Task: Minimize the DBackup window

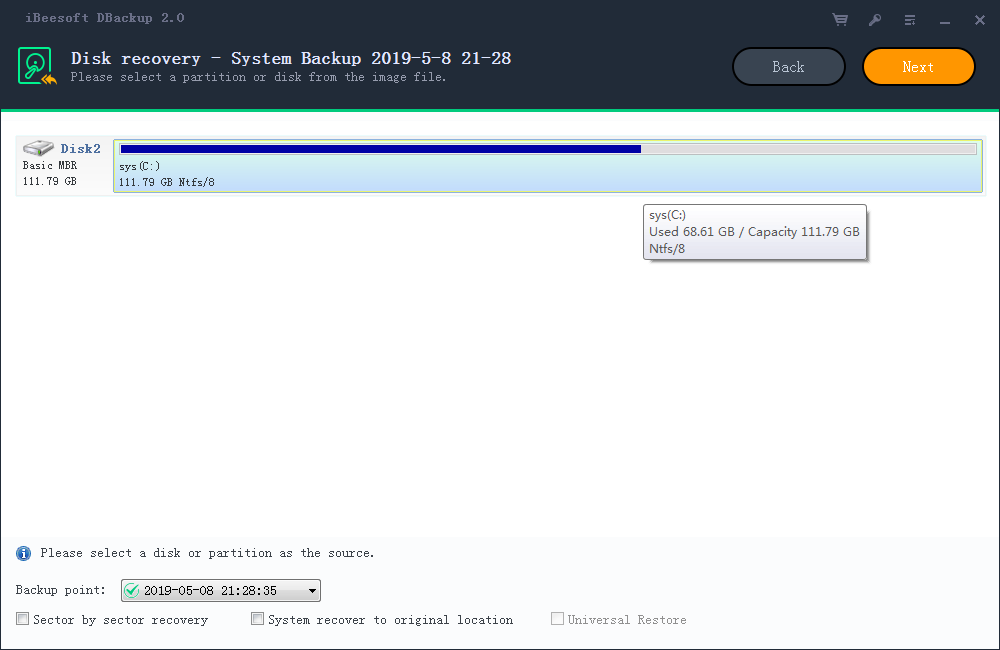Action: [x=945, y=23]
